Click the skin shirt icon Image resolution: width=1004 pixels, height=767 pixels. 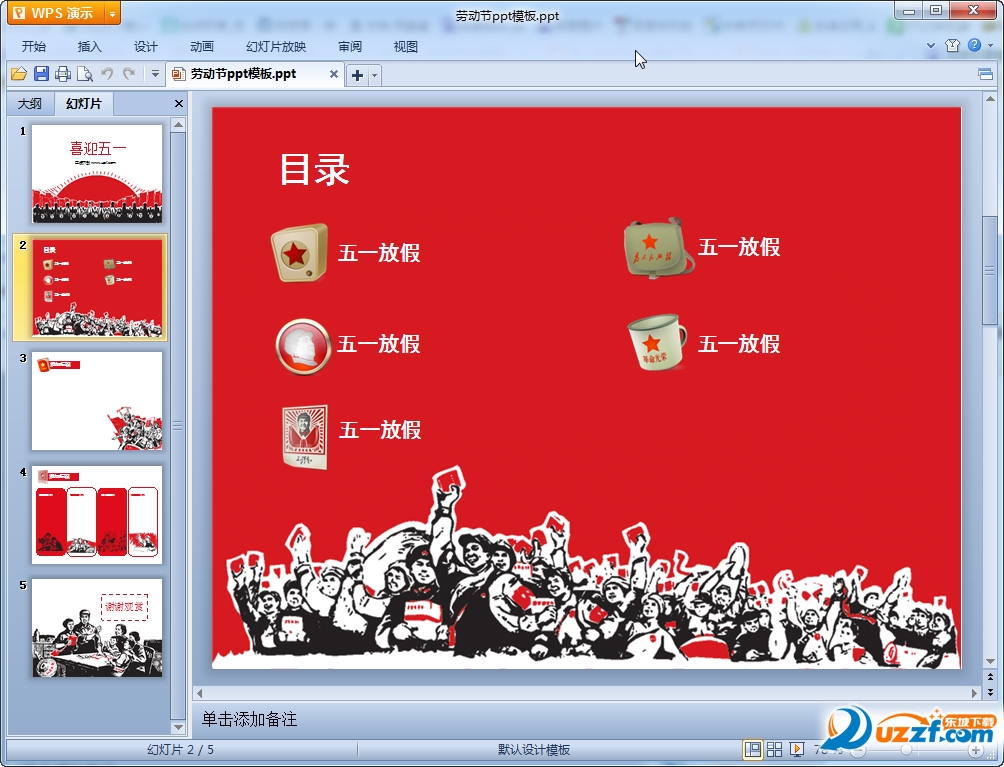pos(952,45)
